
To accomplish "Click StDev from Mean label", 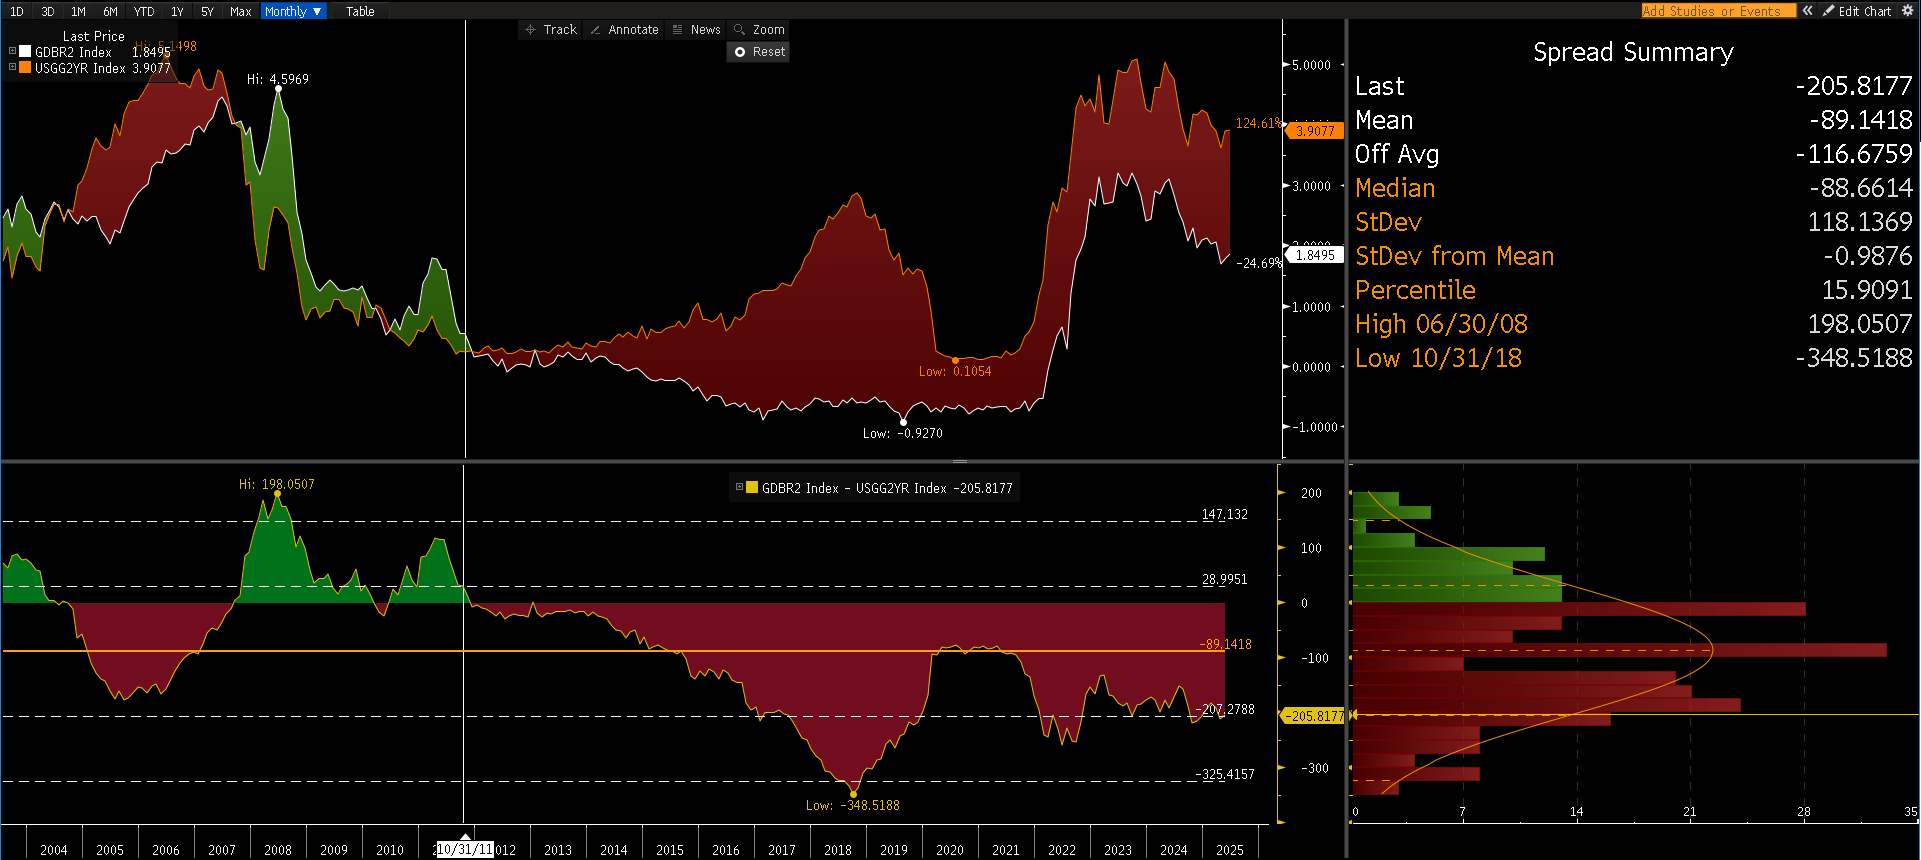I will coord(1455,256).
